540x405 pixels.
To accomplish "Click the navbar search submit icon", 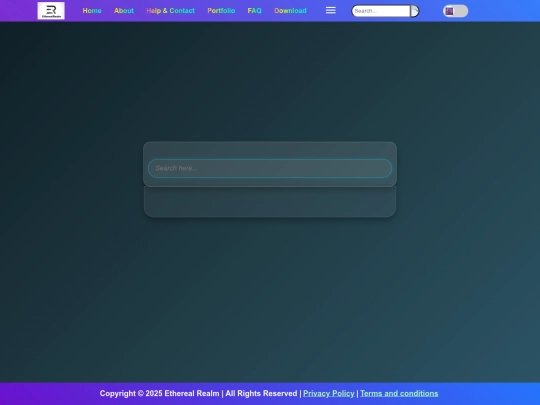I will [x=415, y=11].
